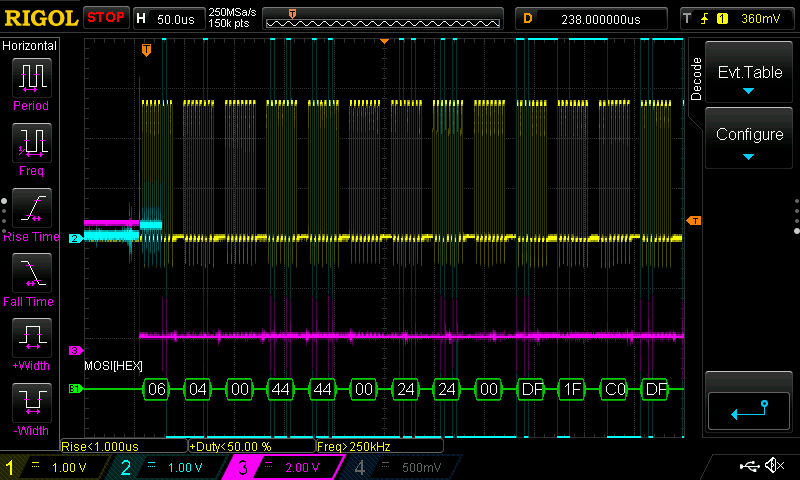The height and width of the screenshot is (480, 800).
Task: Select the +Width measurement icon
Action: coord(32,338)
